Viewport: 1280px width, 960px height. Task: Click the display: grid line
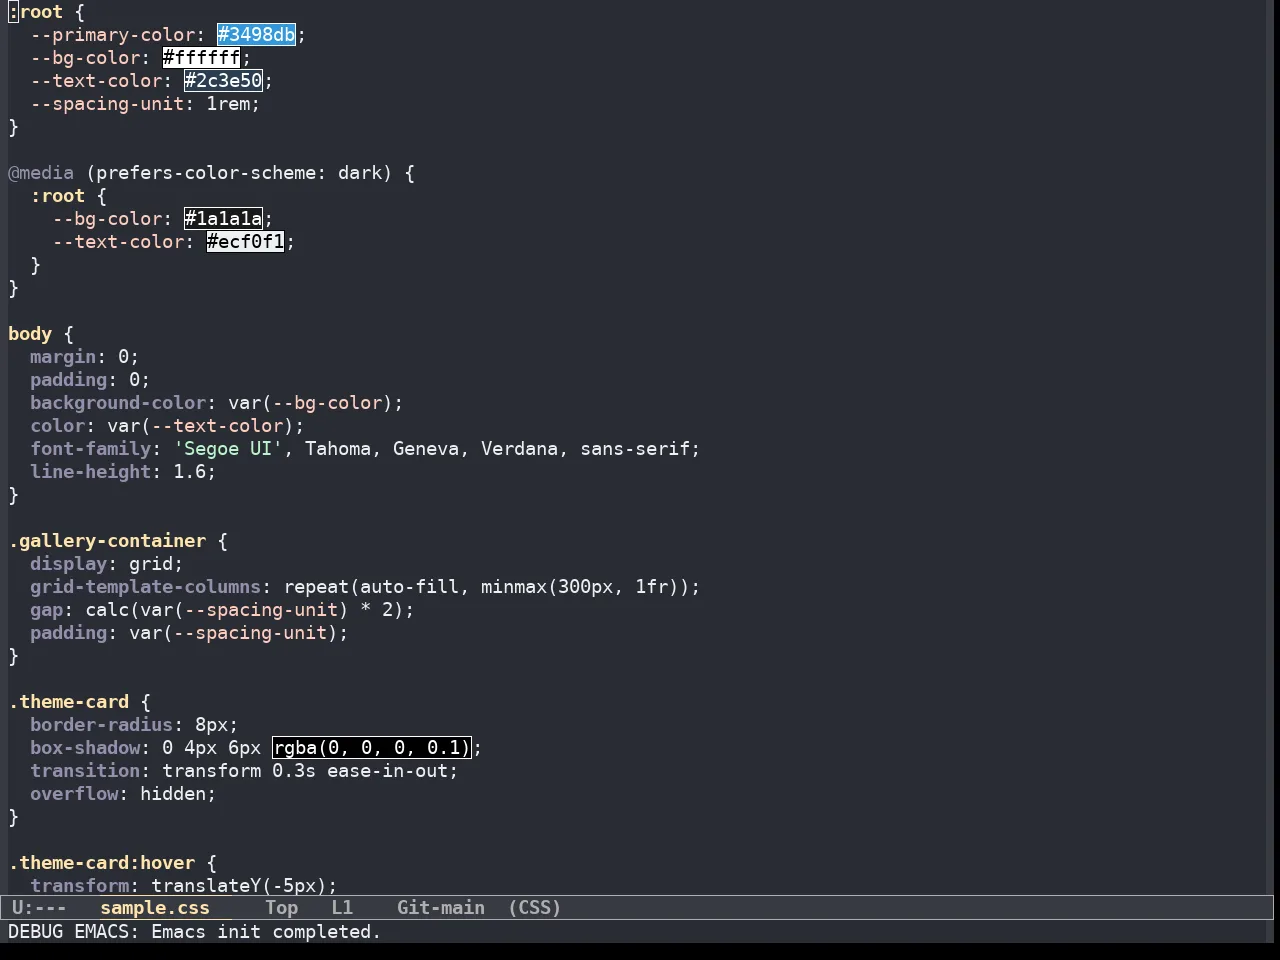coord(107,564)
